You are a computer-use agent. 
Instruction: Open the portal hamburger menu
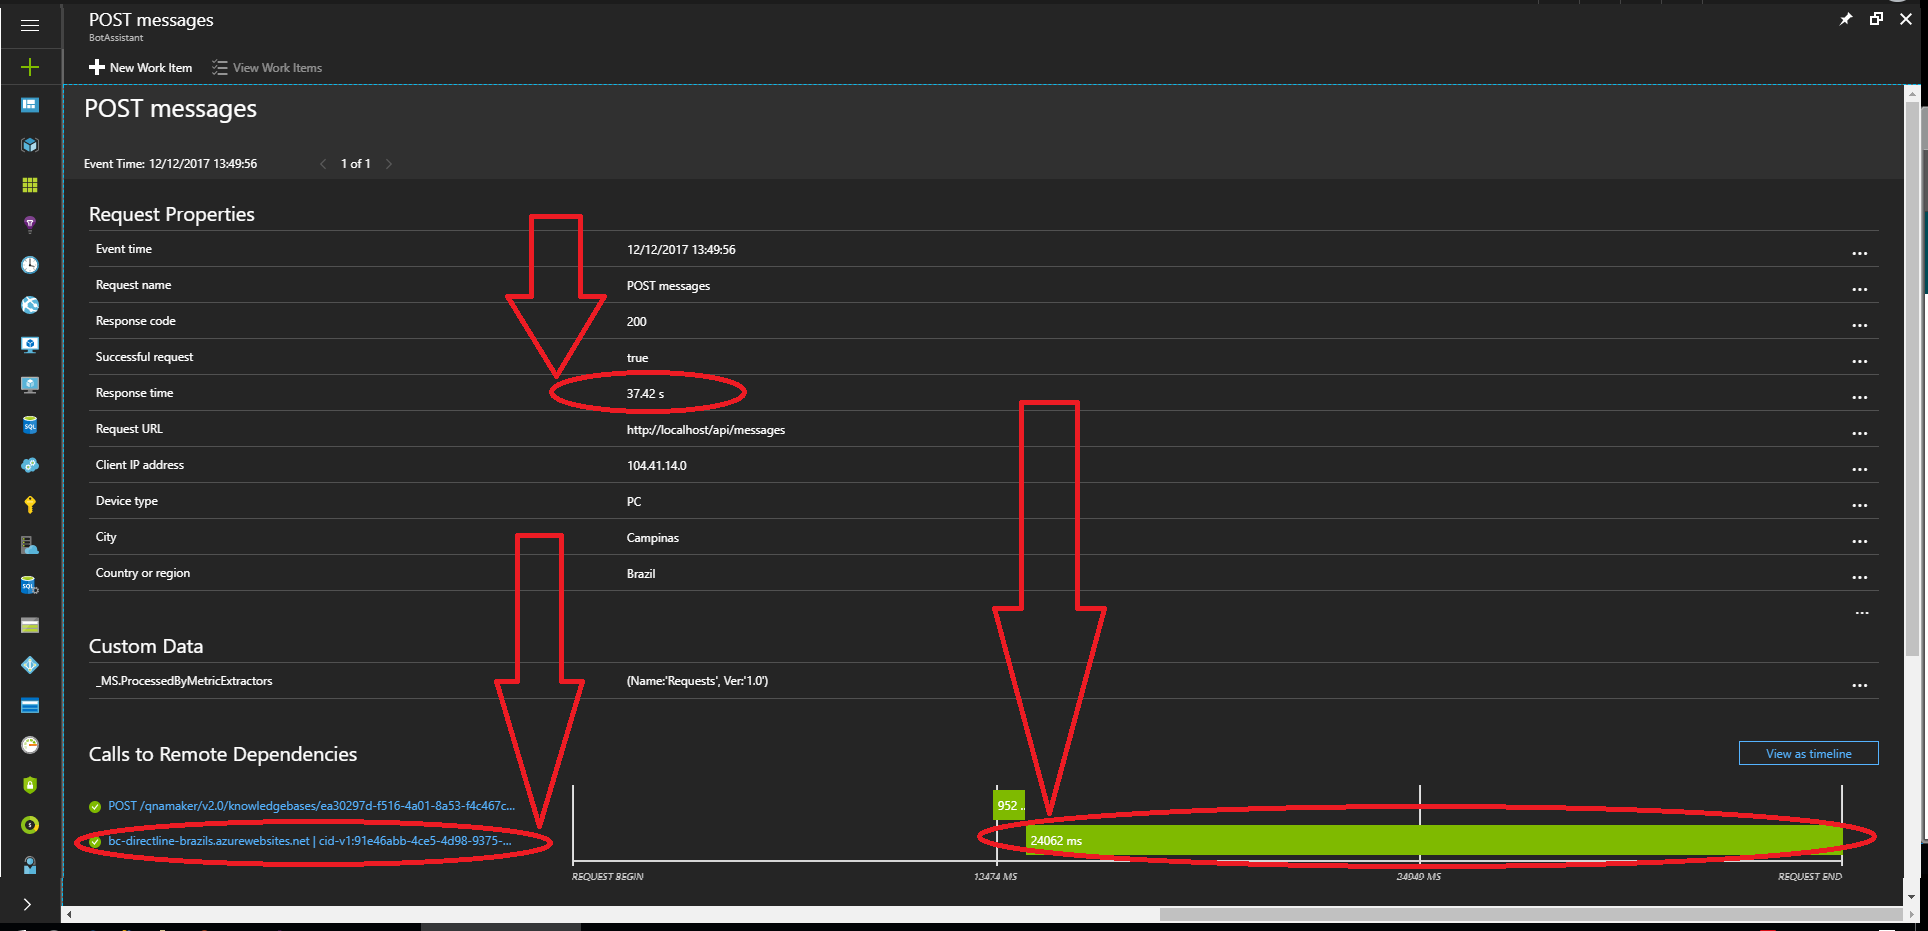pyautogui.click(x=29, y=25)
